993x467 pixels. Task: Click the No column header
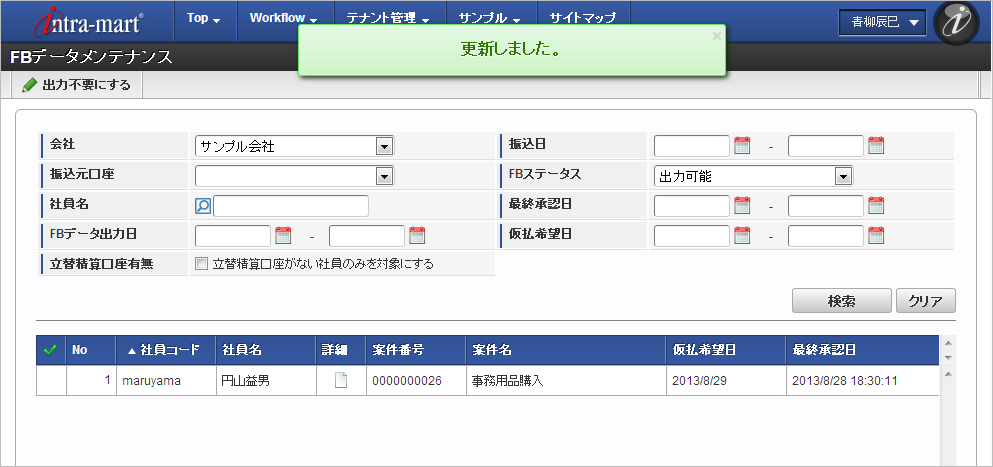(x=91, y=350)
